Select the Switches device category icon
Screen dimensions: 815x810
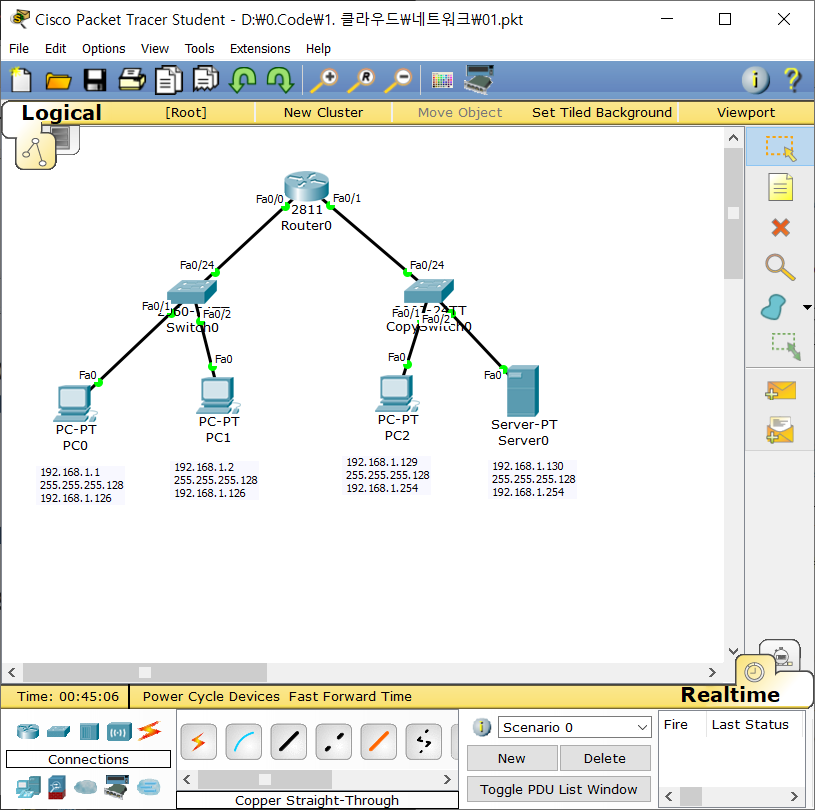pos(58,731)
